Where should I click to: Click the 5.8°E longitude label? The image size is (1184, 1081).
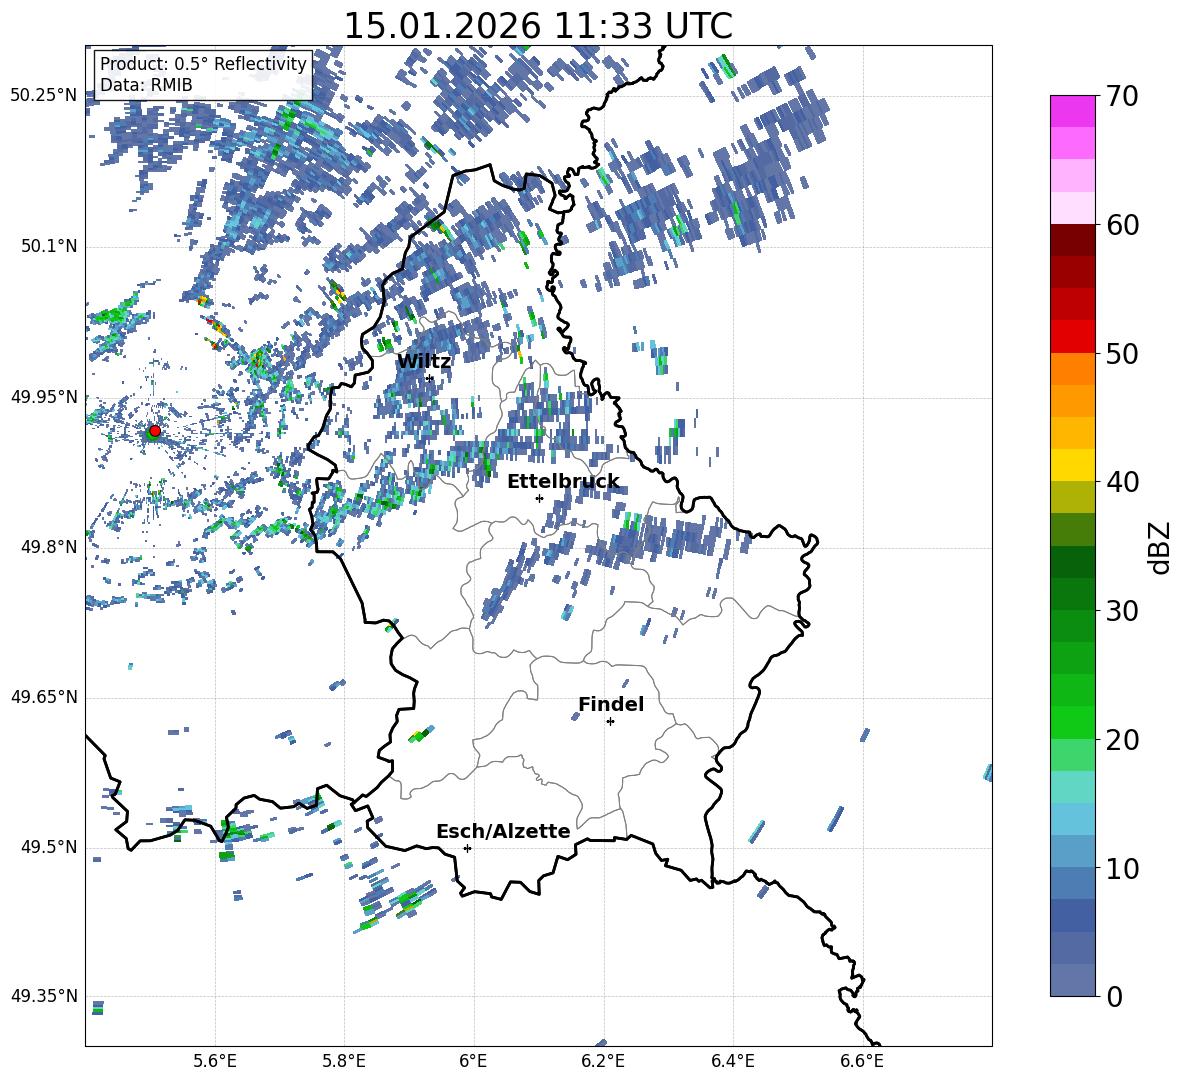pos(344,1062)
